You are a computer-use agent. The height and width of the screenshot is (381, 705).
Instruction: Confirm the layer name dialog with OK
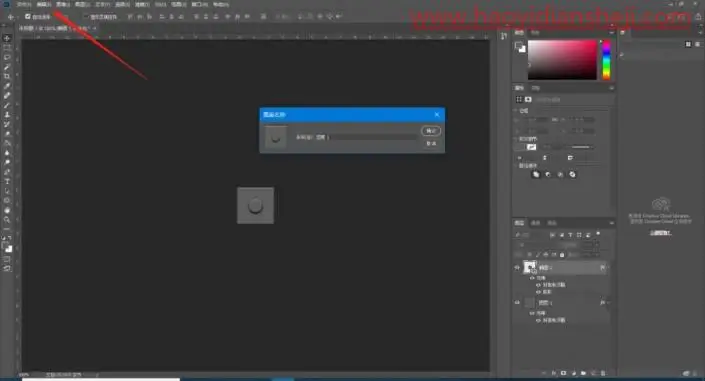[x=431, y=131]
